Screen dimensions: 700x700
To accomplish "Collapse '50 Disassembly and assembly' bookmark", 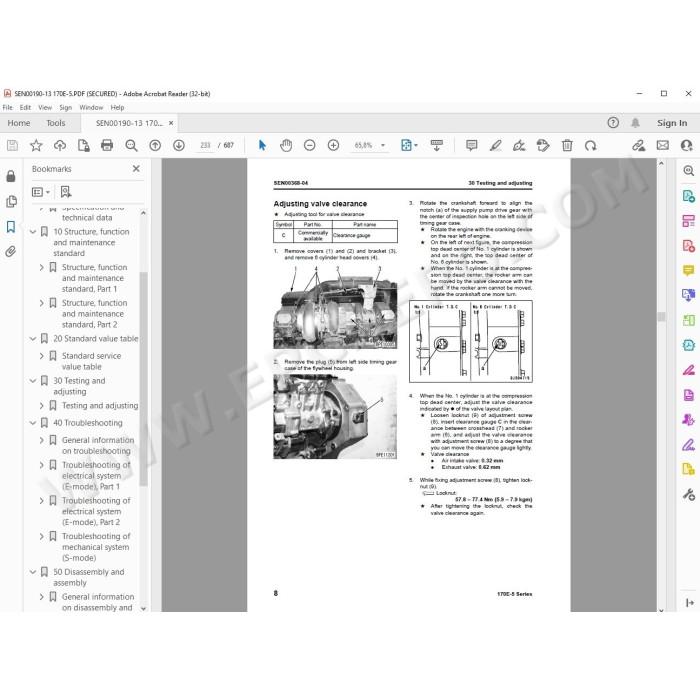I will click(x=33, y=572).
